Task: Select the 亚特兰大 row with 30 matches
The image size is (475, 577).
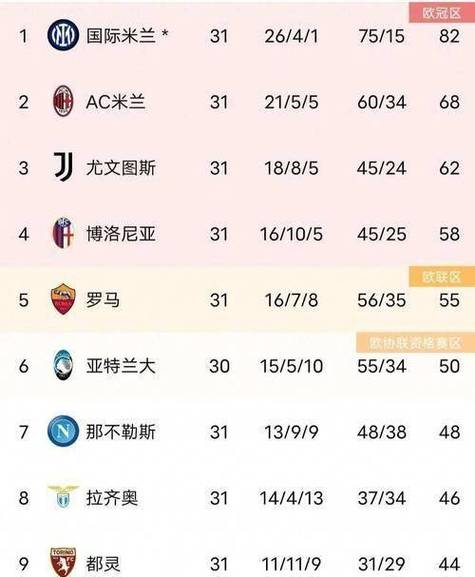Action: click(x=237, y=365)
